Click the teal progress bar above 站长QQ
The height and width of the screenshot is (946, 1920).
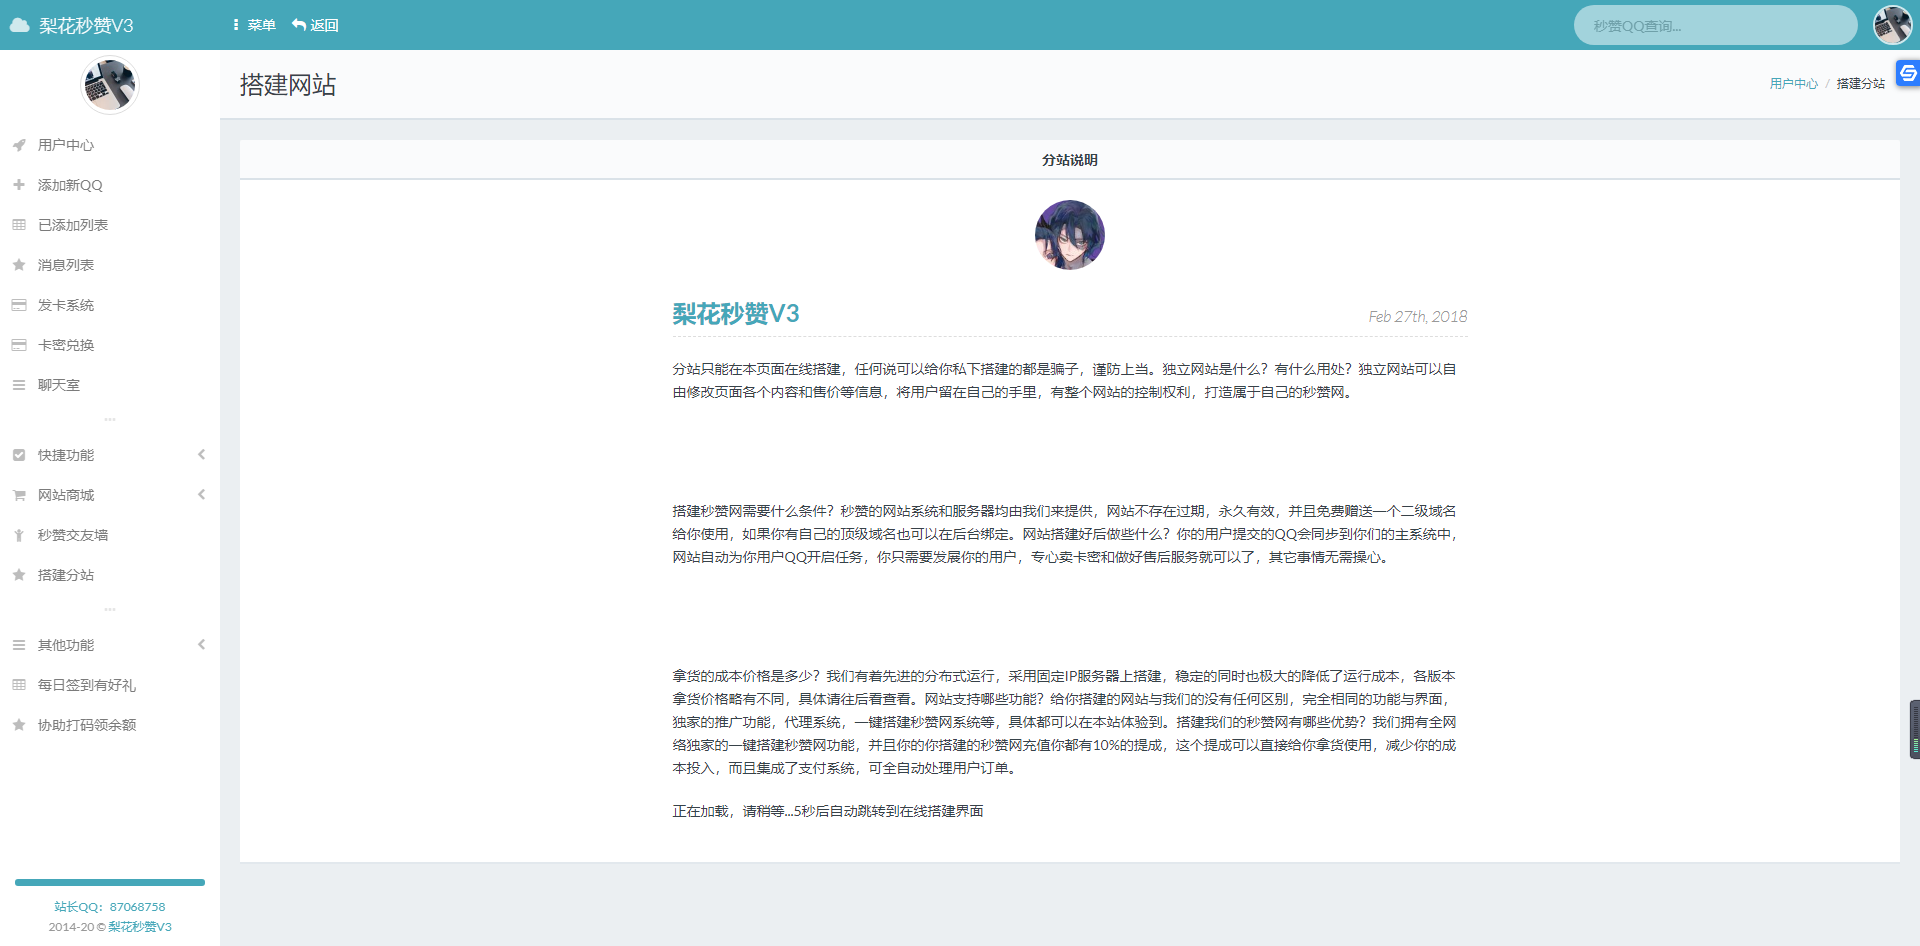109,883
